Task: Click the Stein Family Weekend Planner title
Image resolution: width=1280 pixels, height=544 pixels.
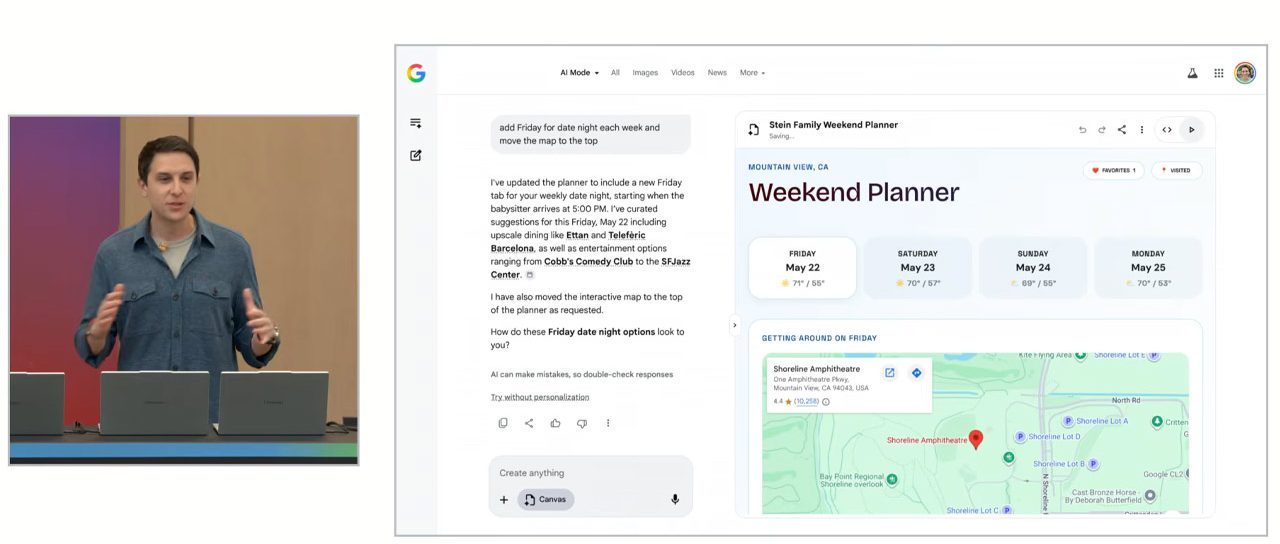Action: click(833, 125)
